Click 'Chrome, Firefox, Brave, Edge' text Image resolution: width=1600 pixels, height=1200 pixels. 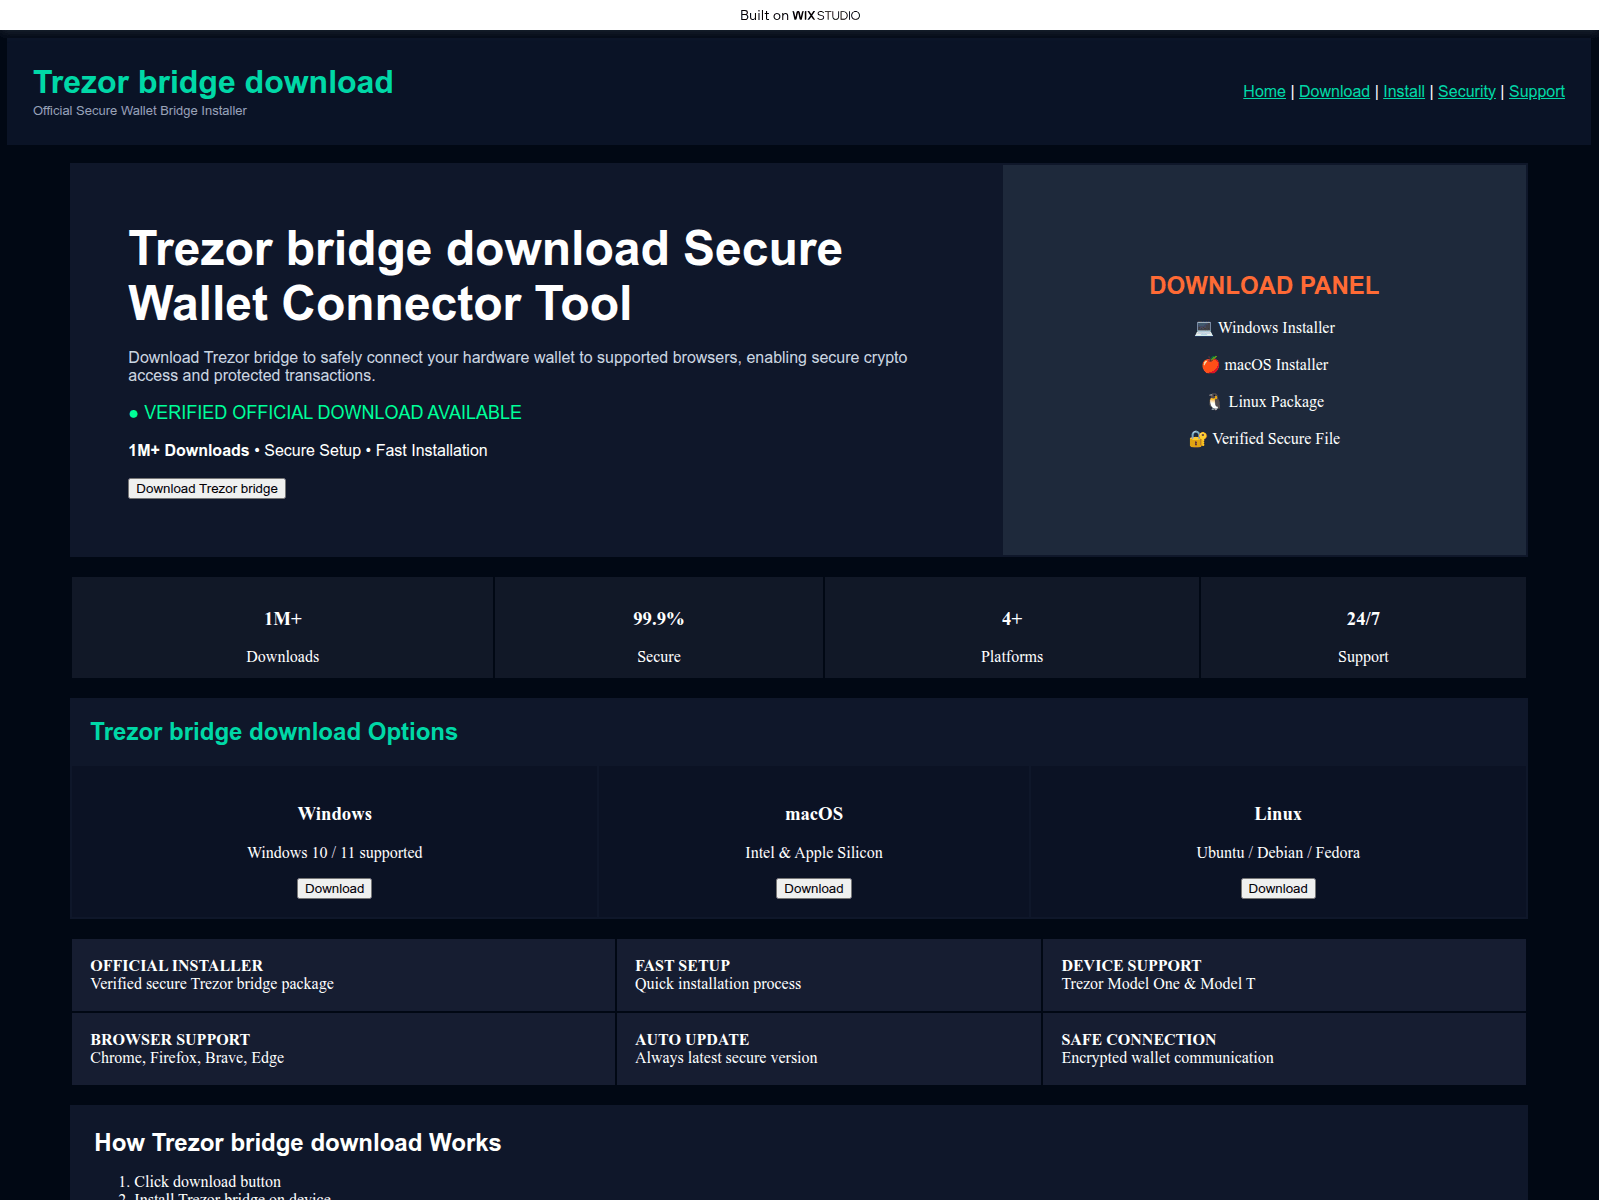coord(187,1058)
